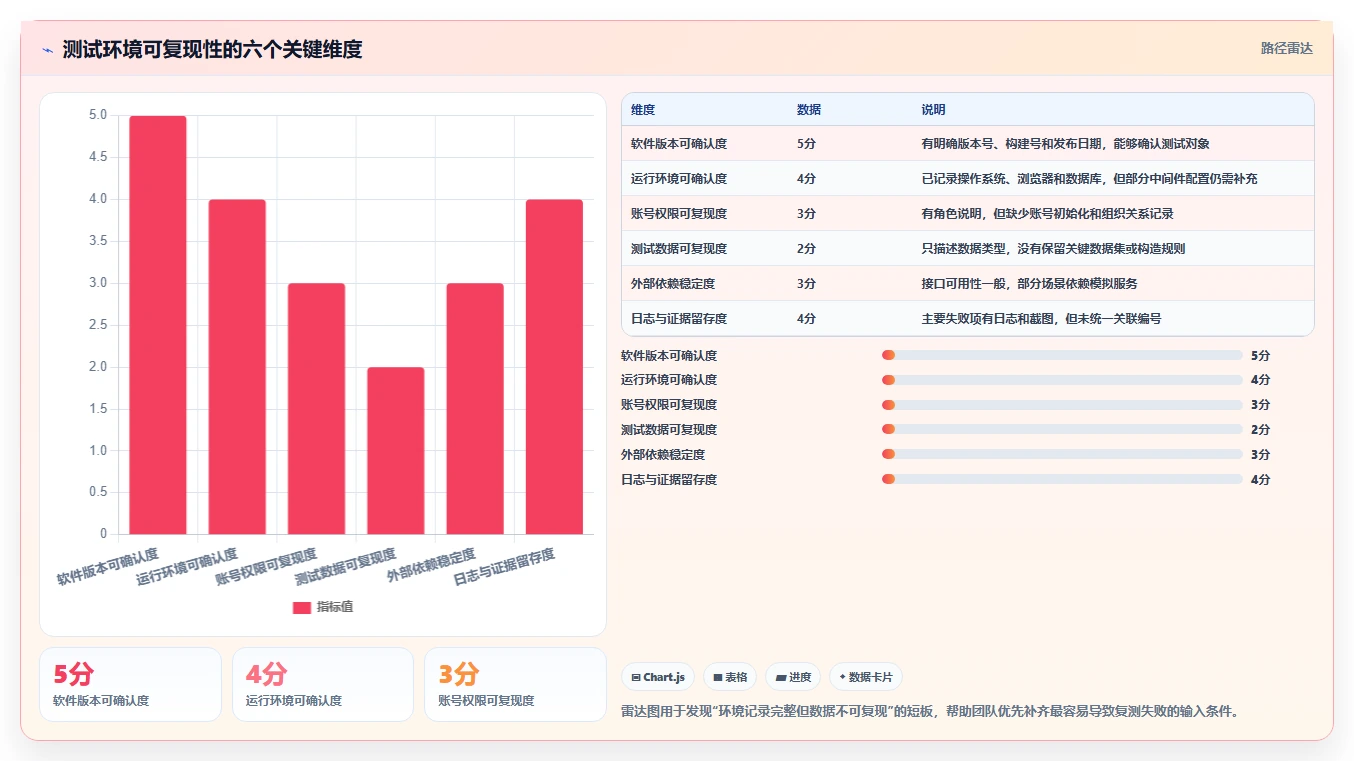Viewport: 1354px width, 761px height.
Task: Click the lightning icon beside the page title
Action: tap(47, 50)
